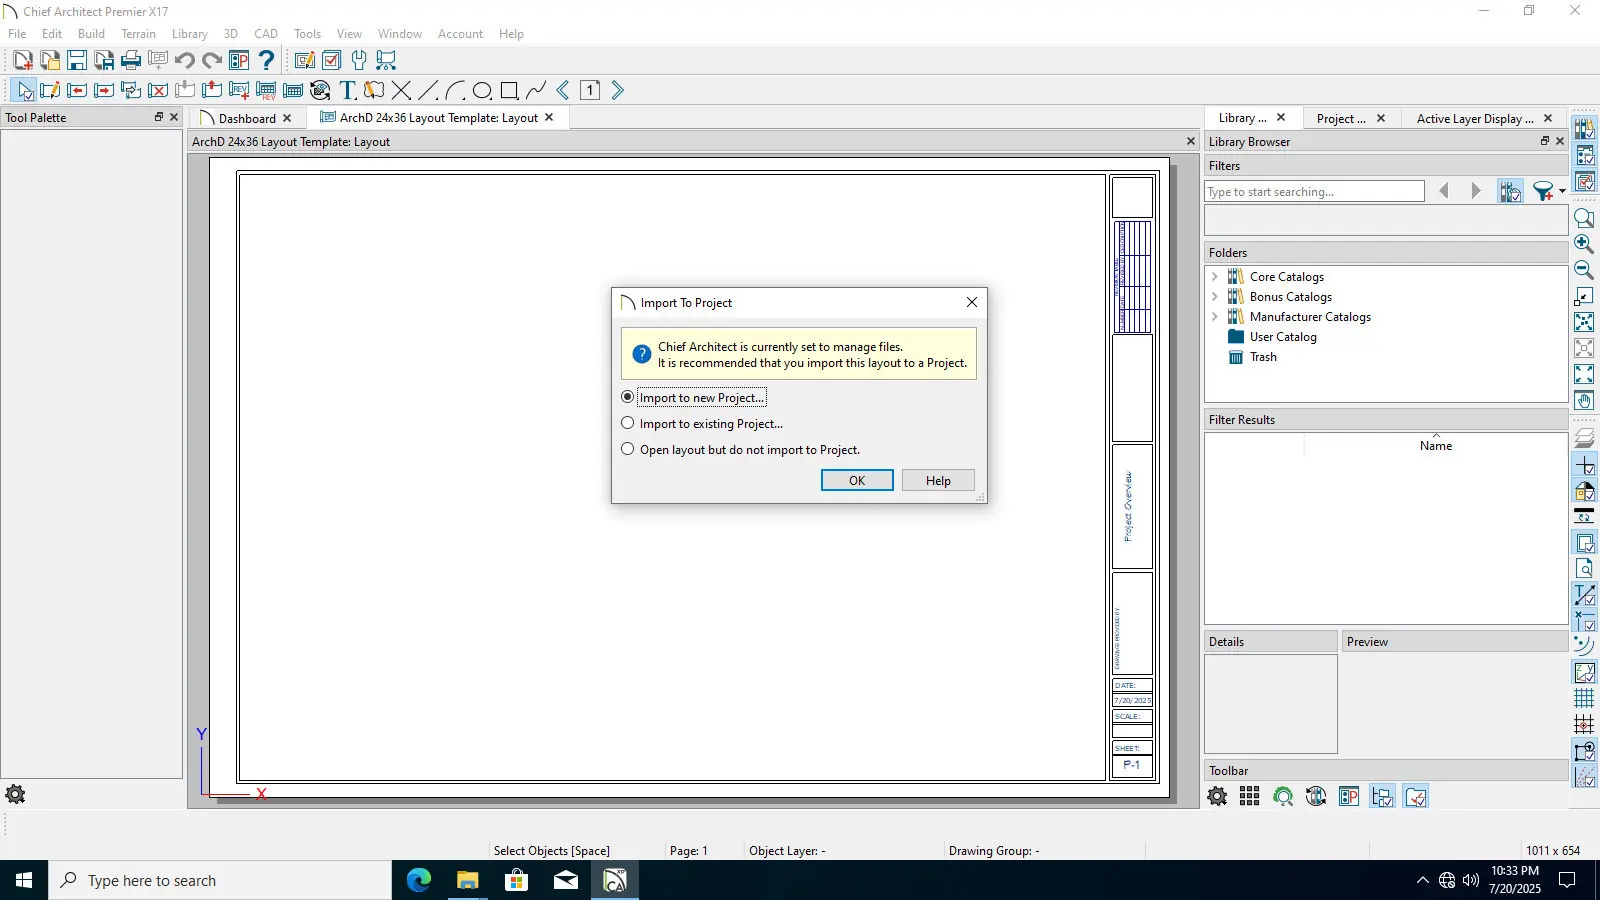The height and width of the screenshot is (900, 1600).
Task: Click the Delete Page icon with red X
Action: (x=158, y=91)
